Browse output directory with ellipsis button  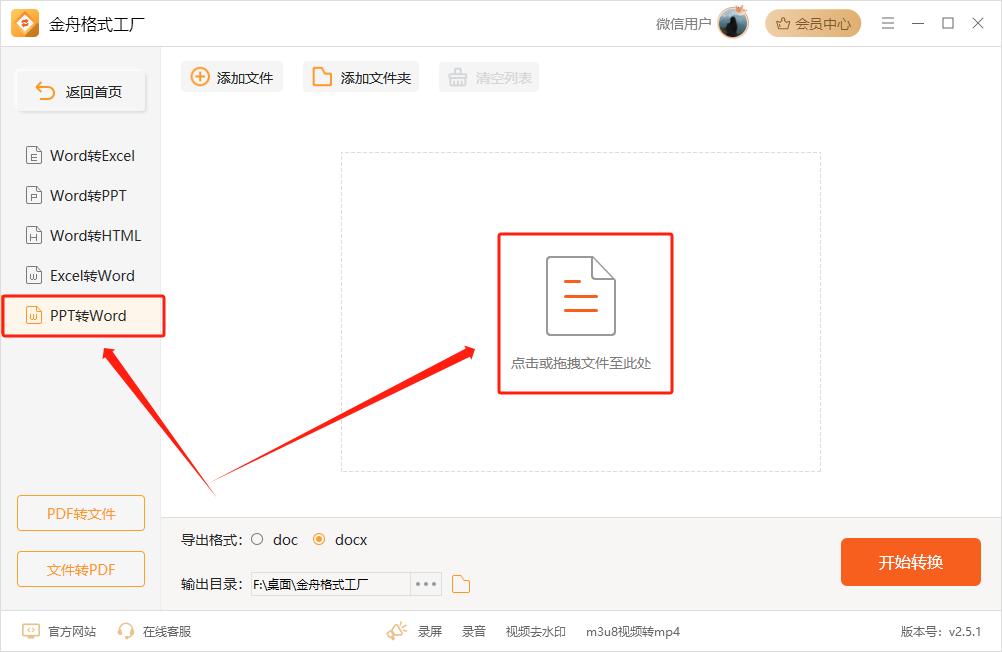[x=426, y=584]
